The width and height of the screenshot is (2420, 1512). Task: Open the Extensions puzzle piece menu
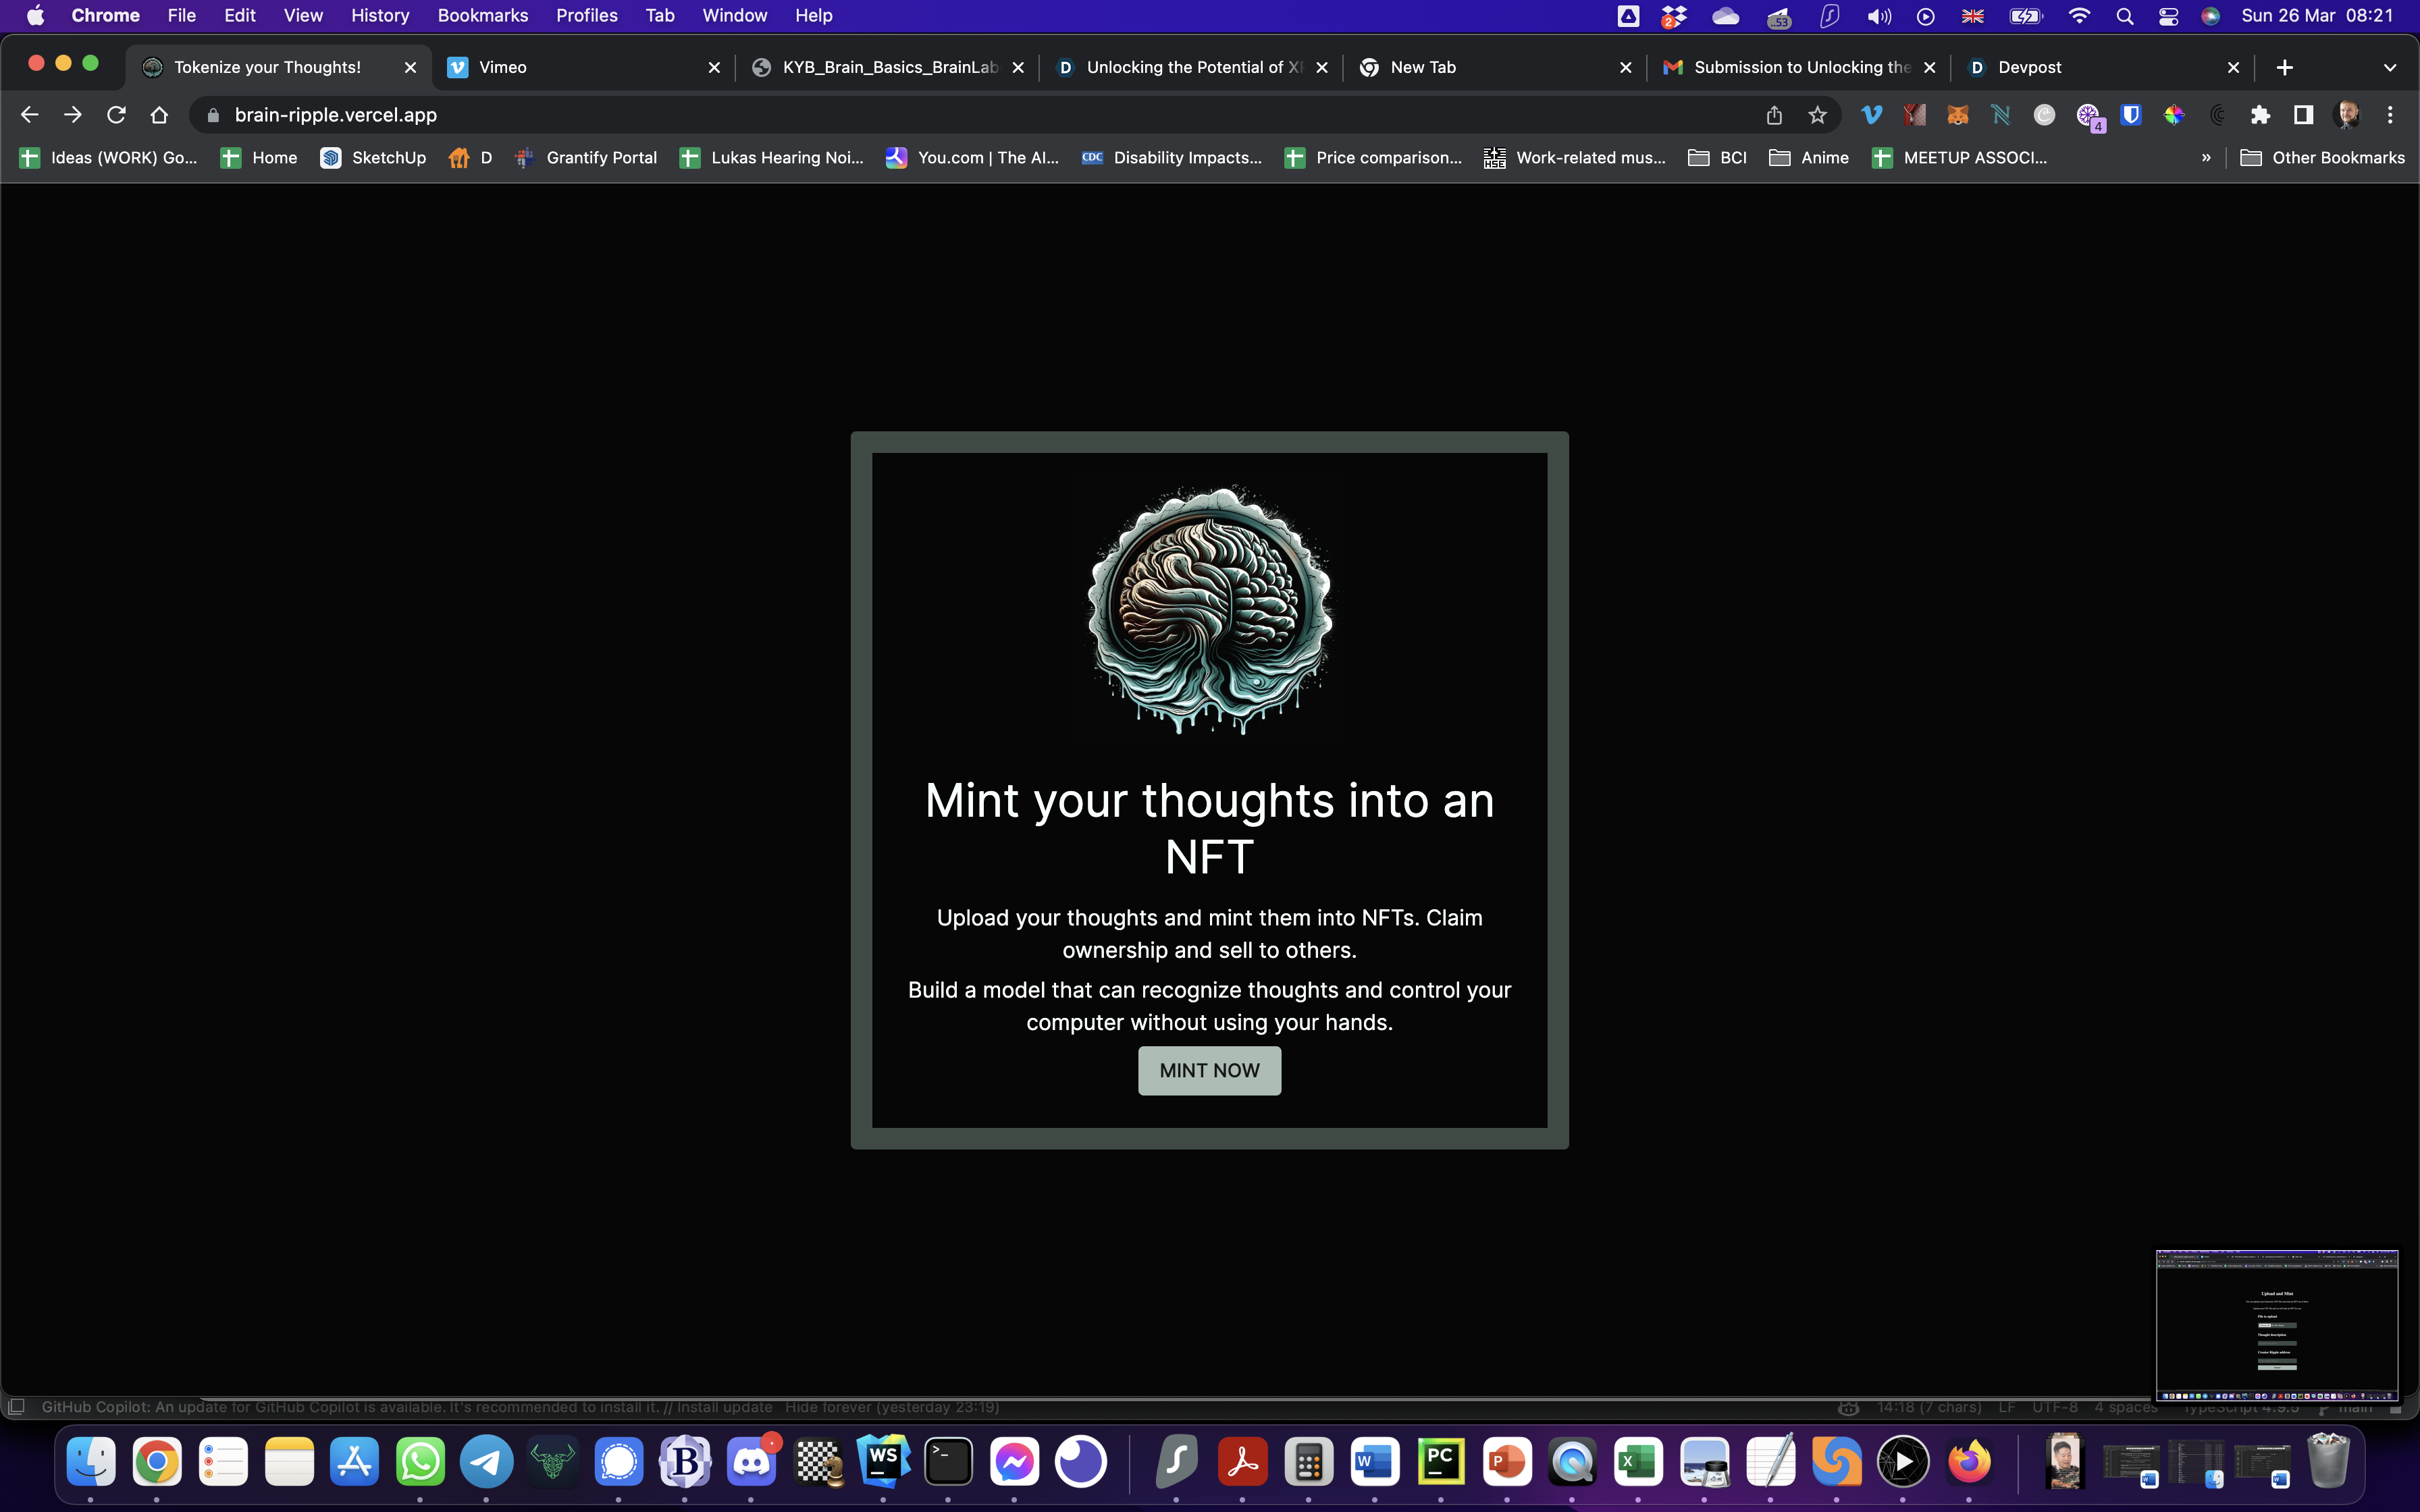(x=2260, y=115)
